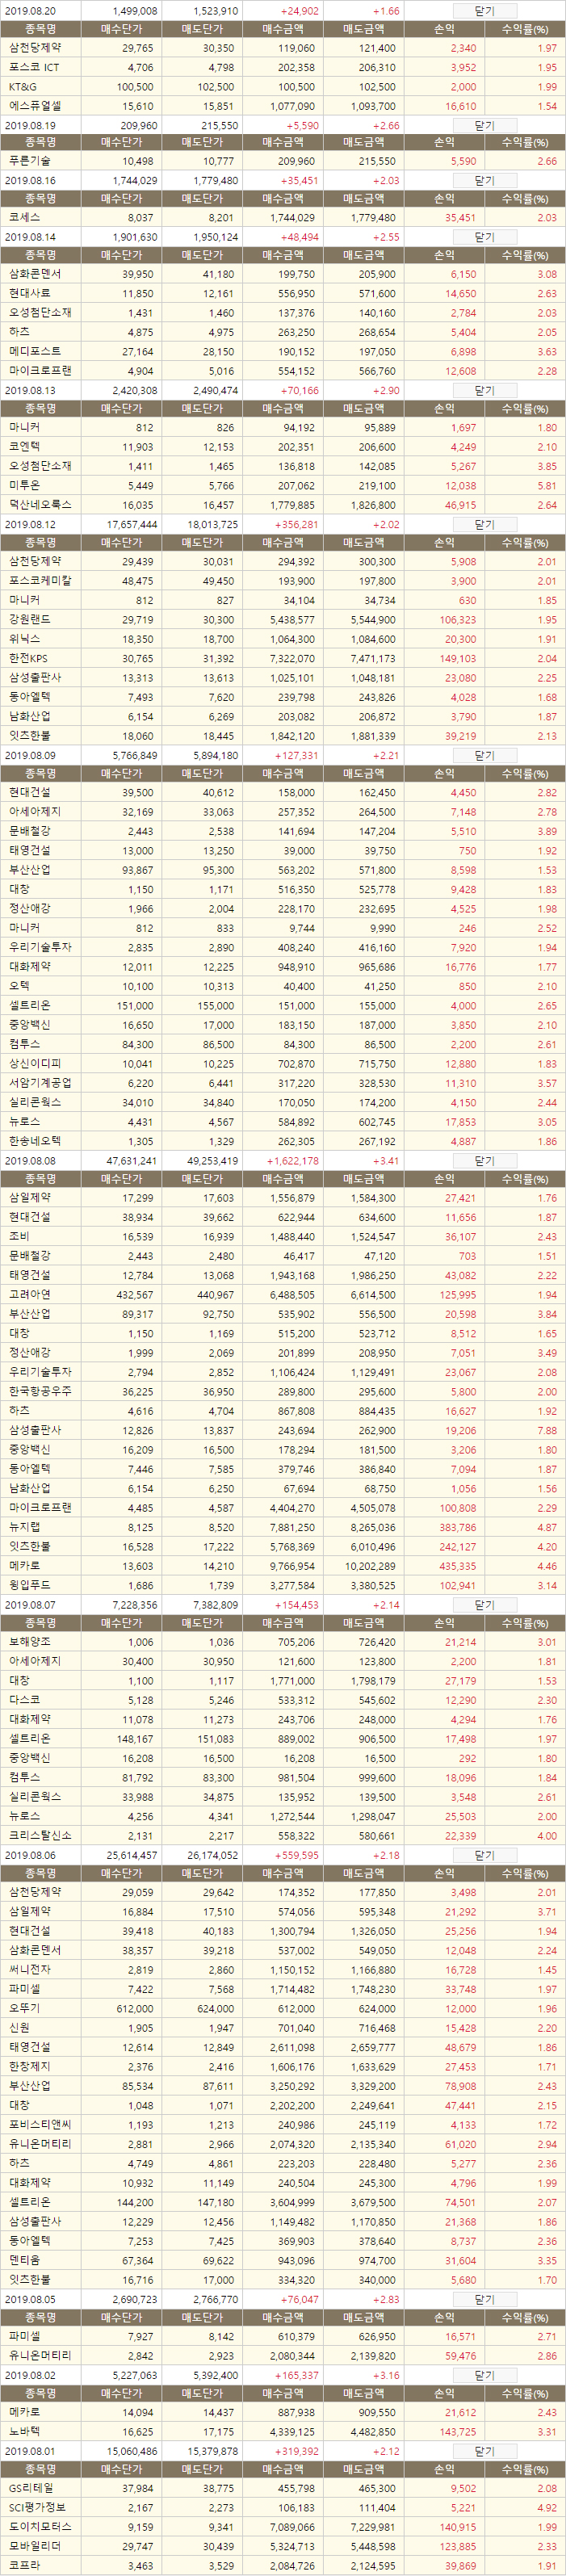Click 닫기 on the 2019.08.05 row
566x2576 pixels.
484,2299
